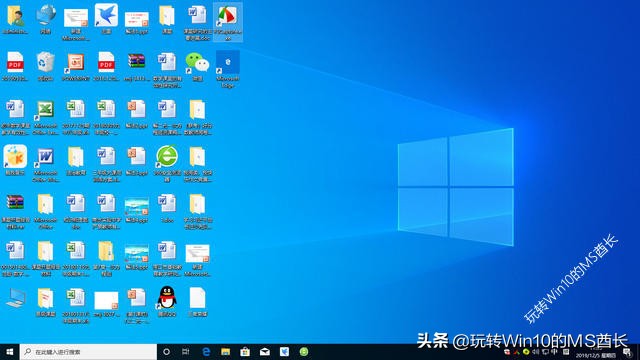Open the Network globe desktop icon

[x=45, y=19]
